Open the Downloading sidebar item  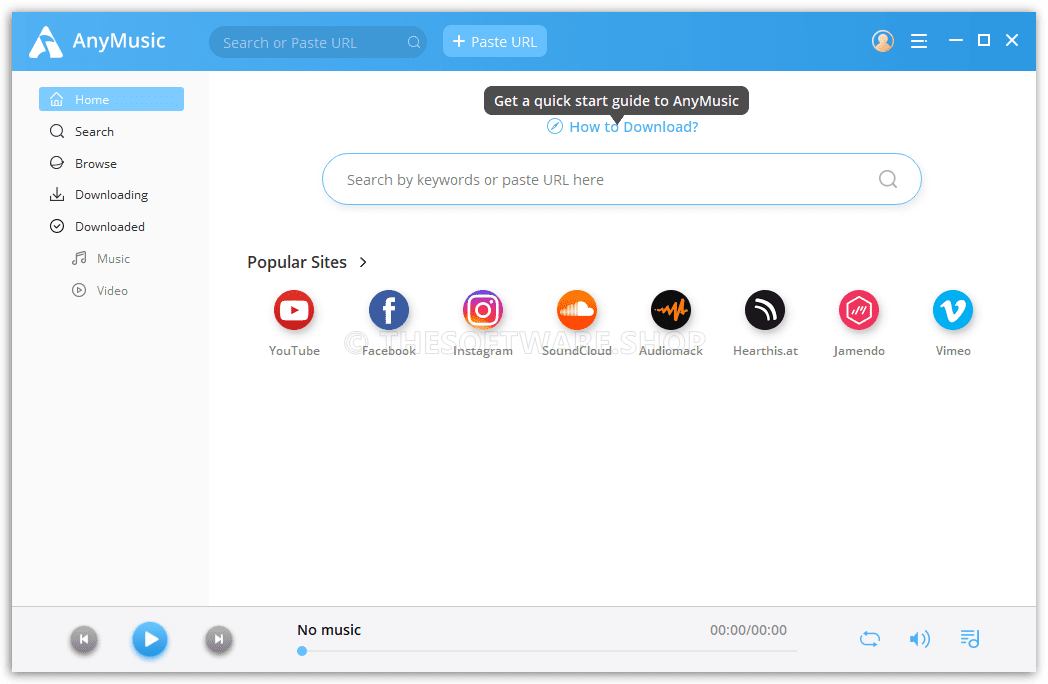pyautogui.click(x=111, y=195)
